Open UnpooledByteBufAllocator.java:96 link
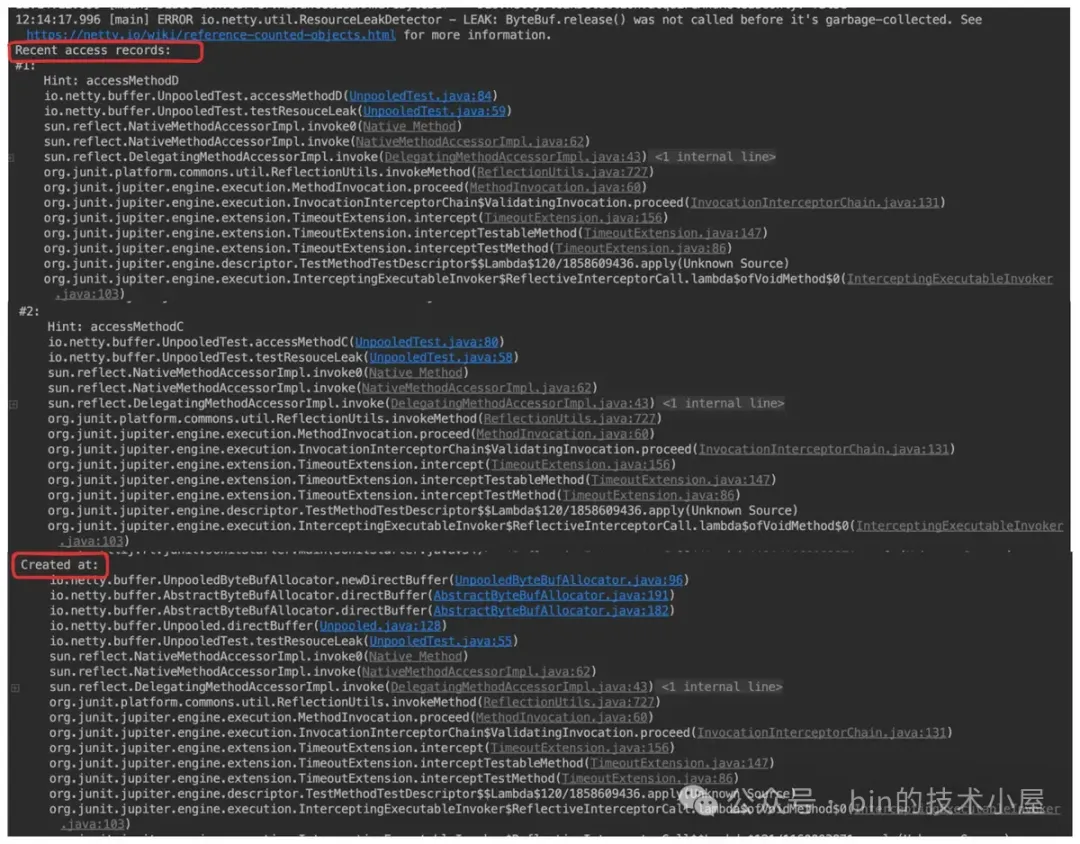Viewport: 1080px width, 844px height. click(x=569, y=580)
